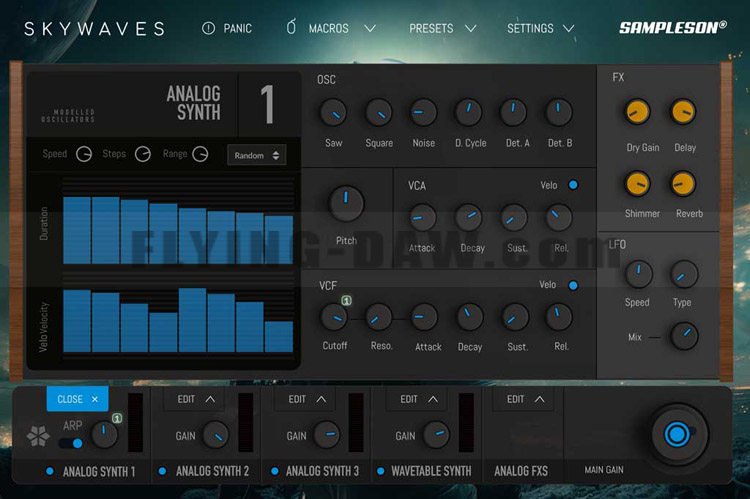
Task: Click the large MAIN GAIN knob
Action: tap(678, 434)
